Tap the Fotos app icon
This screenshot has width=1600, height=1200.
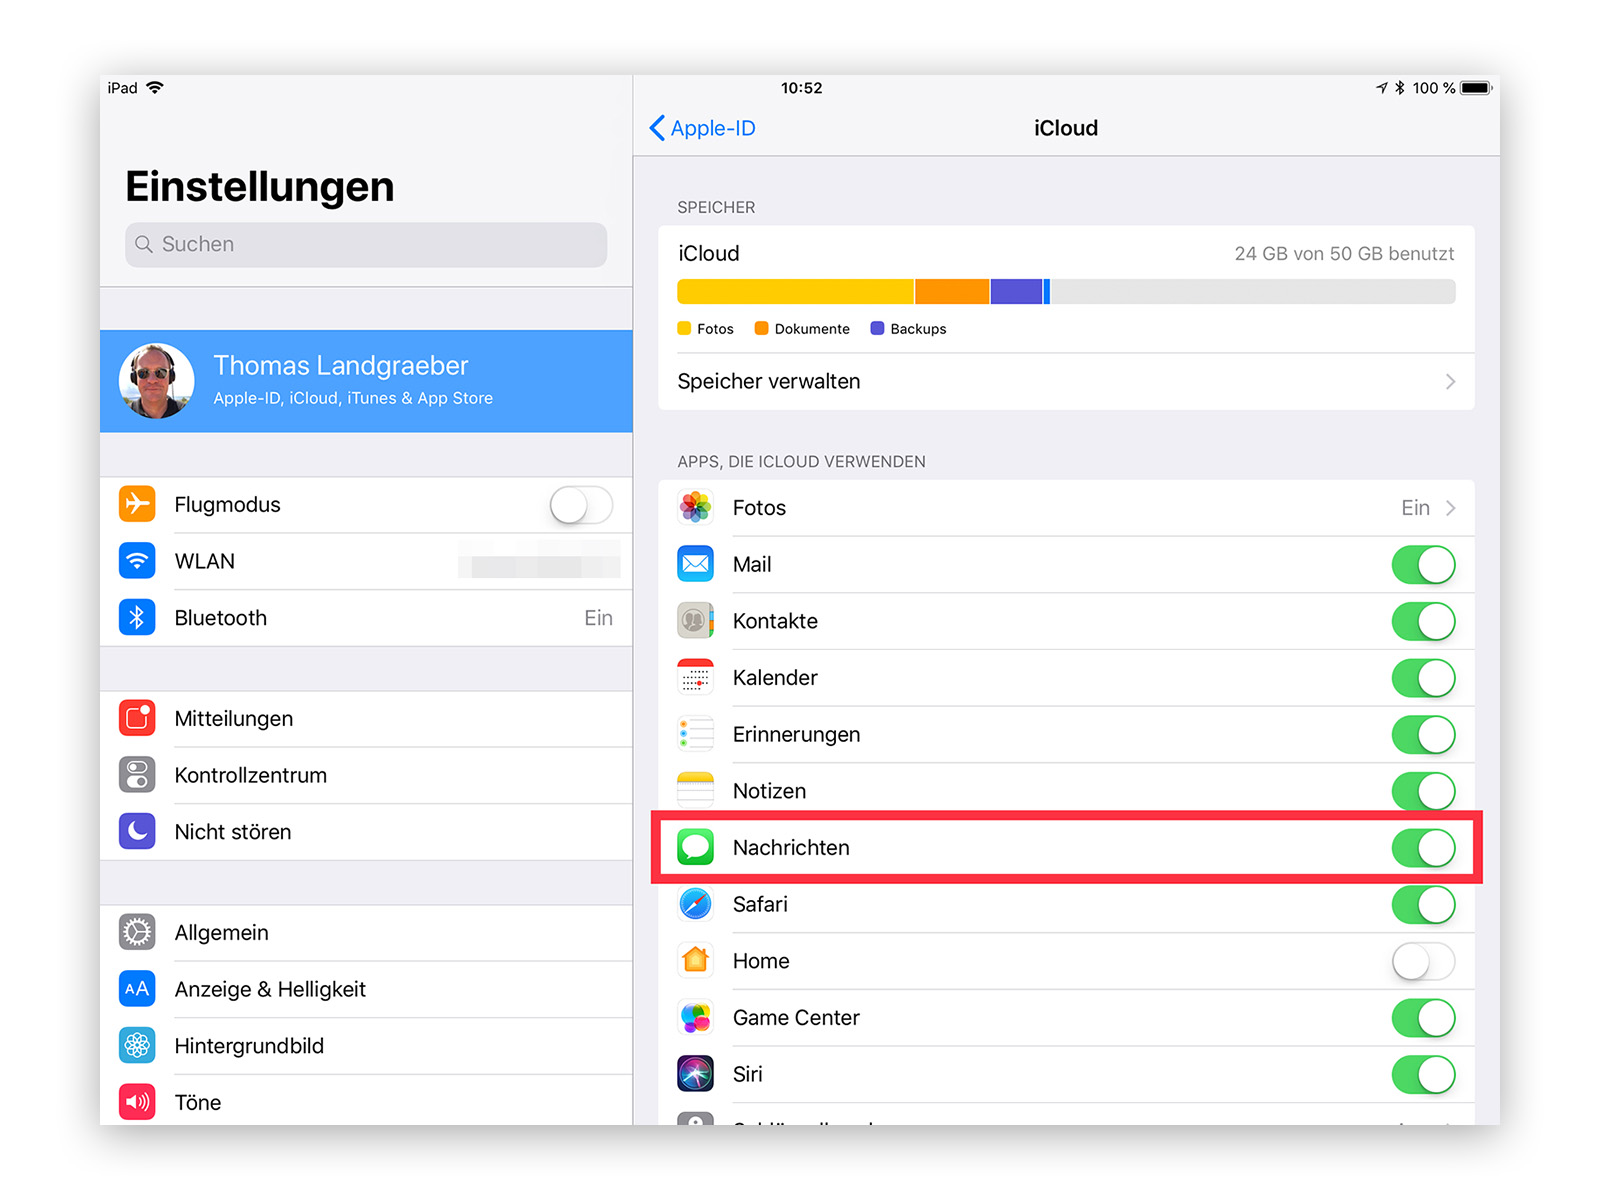pyautogui.click(x=695, y=508)
